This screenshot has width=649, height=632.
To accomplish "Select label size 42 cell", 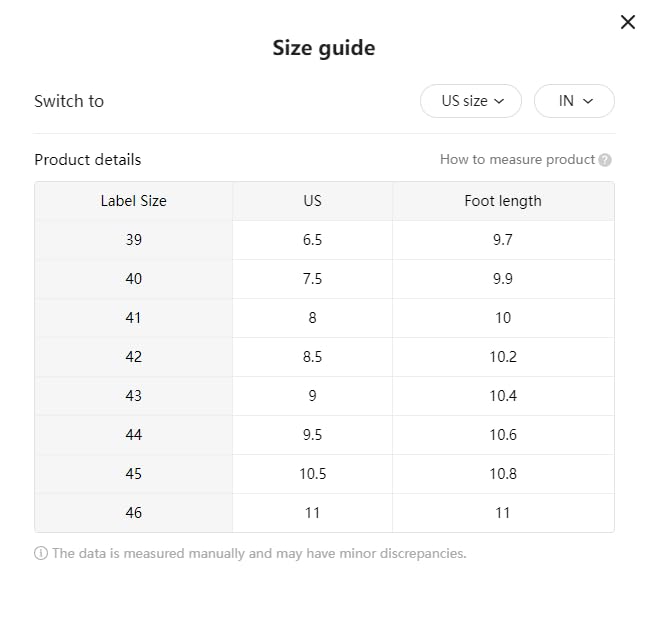I will pyautogui.click(x=134, y=357).
